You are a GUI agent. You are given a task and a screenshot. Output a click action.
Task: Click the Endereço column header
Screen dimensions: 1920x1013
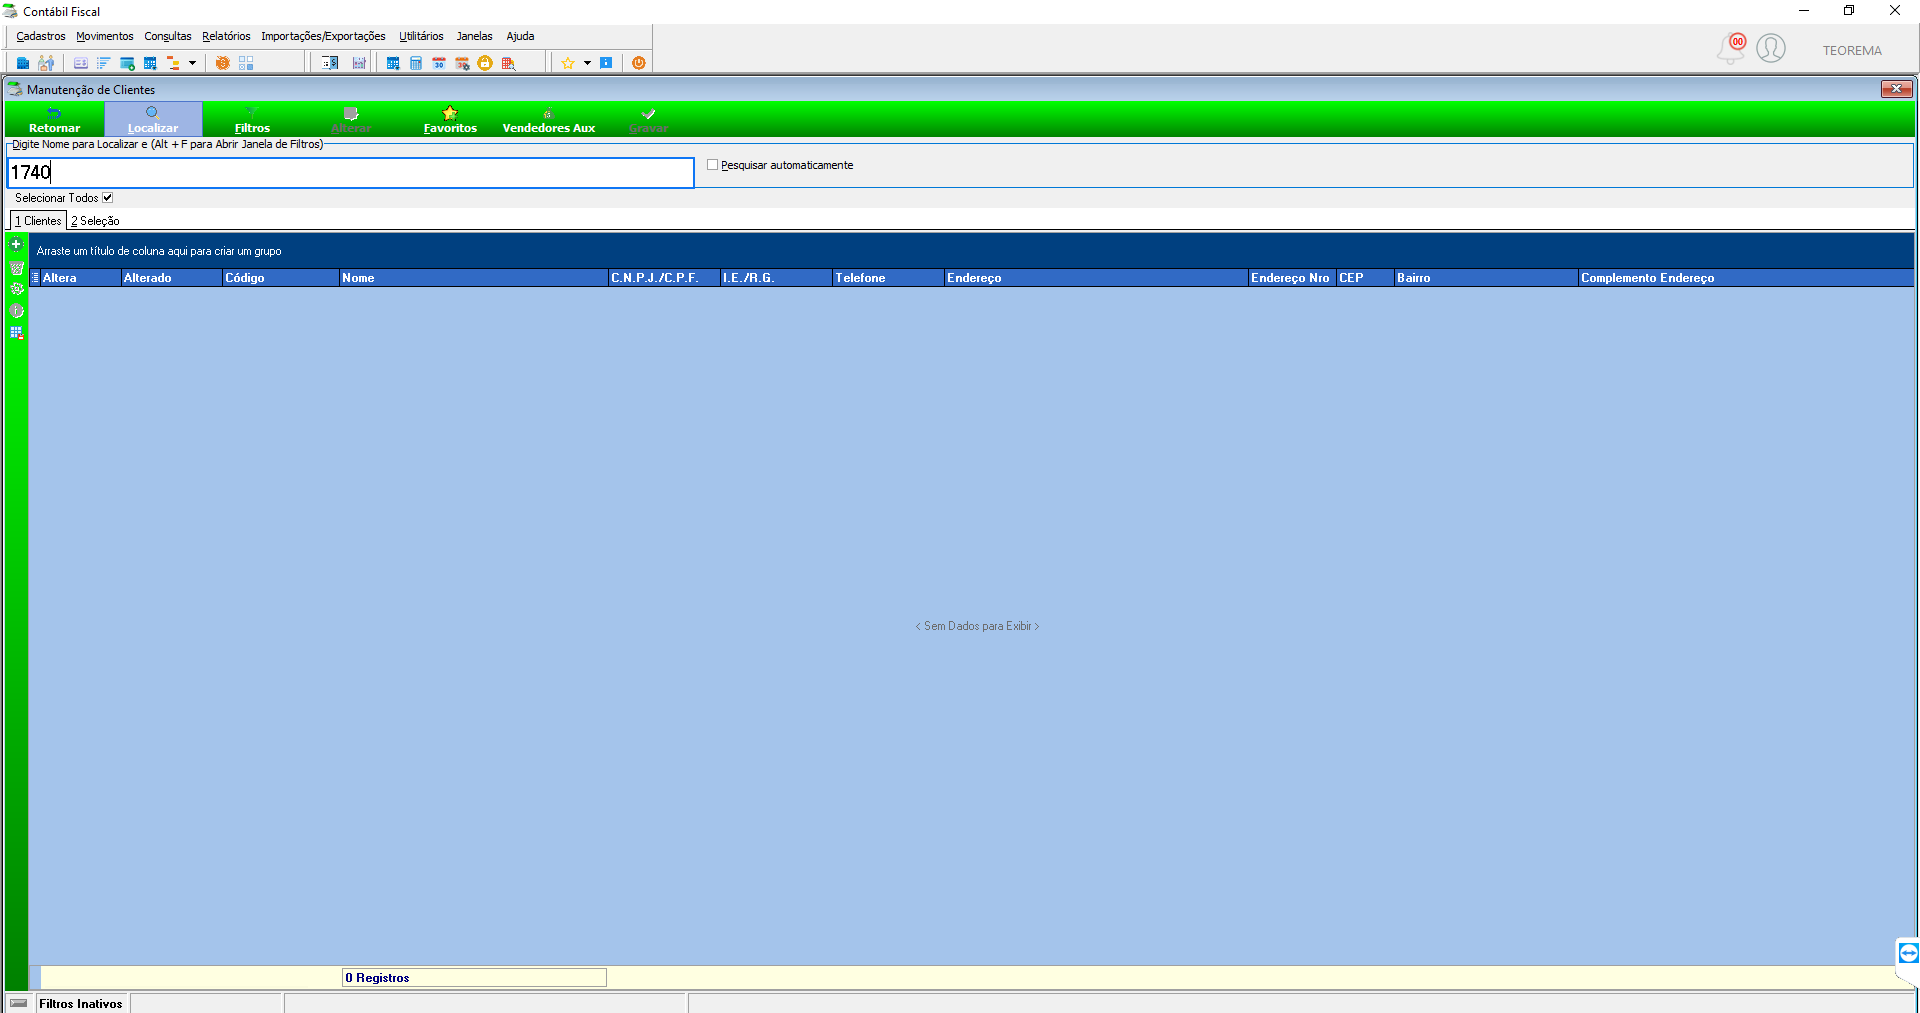click(x=1096, y=278)
